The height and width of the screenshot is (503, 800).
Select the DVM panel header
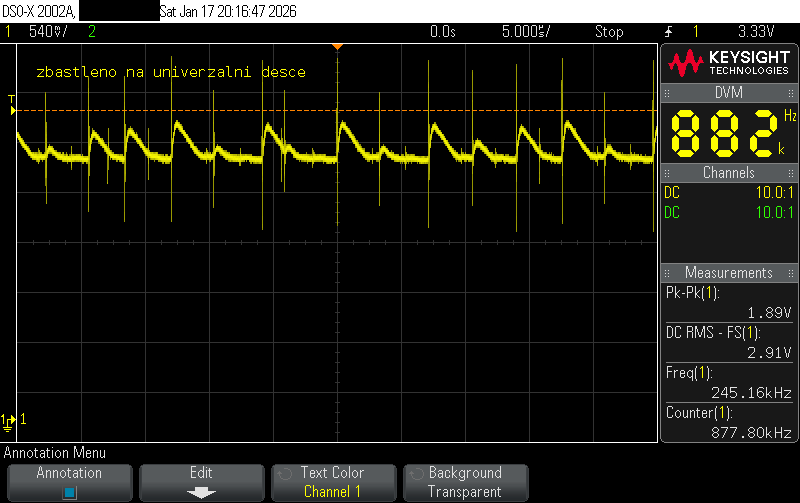[x=727, y=93]
